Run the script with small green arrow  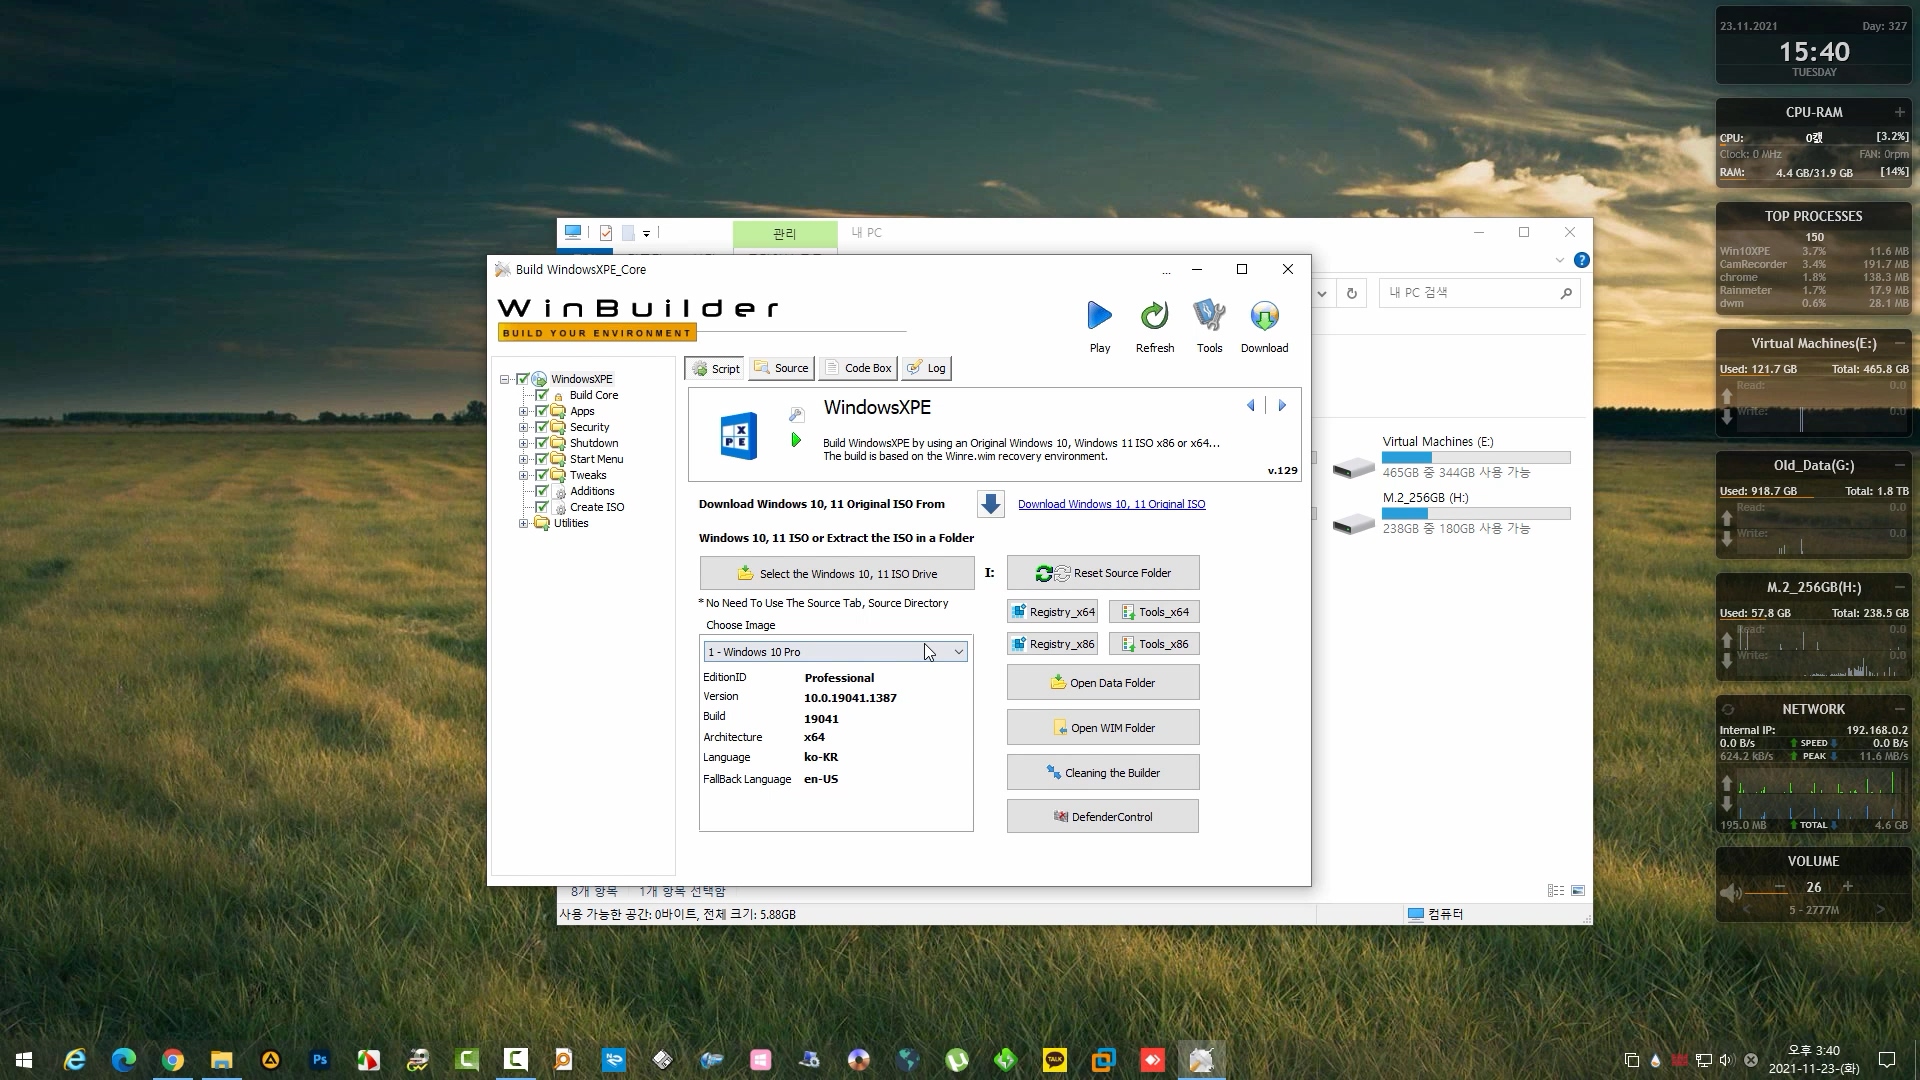[x=796, y=440]
